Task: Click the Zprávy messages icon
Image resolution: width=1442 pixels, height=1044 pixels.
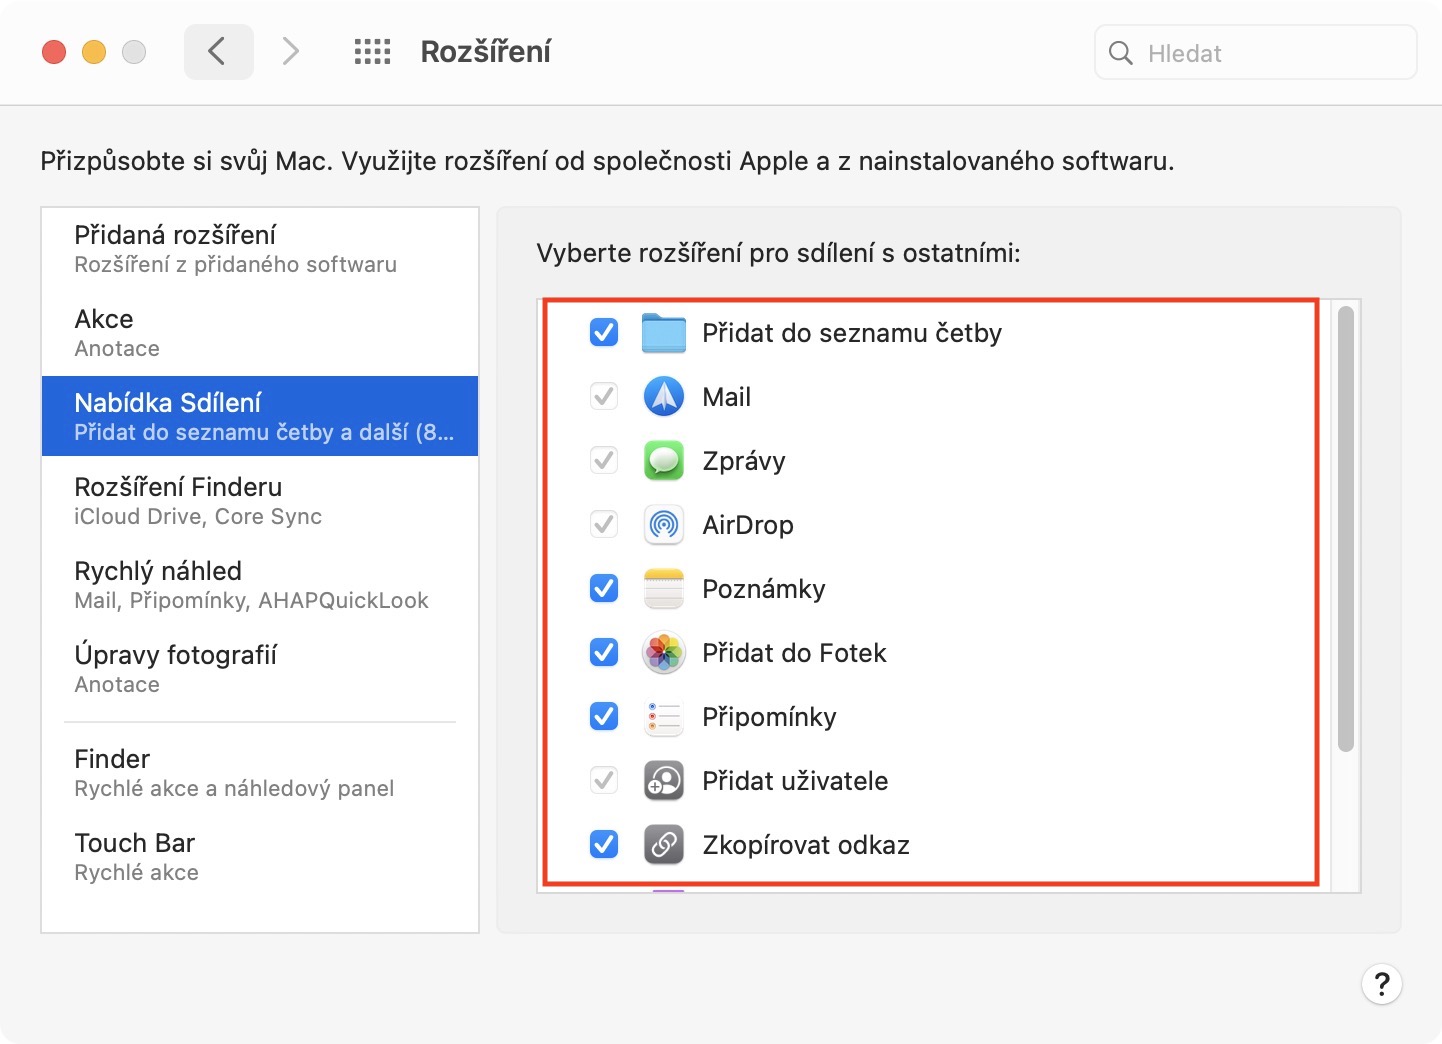Action: (x=663, y=461)
